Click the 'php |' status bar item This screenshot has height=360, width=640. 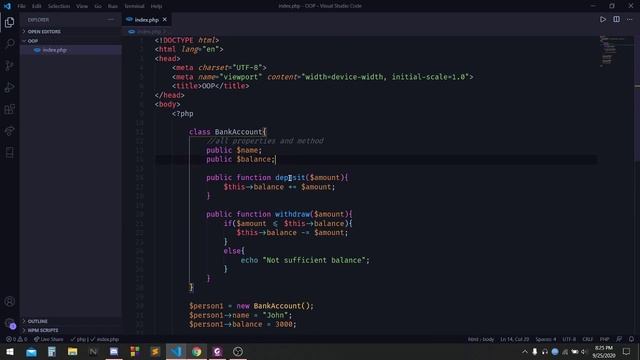pos(79,339)
